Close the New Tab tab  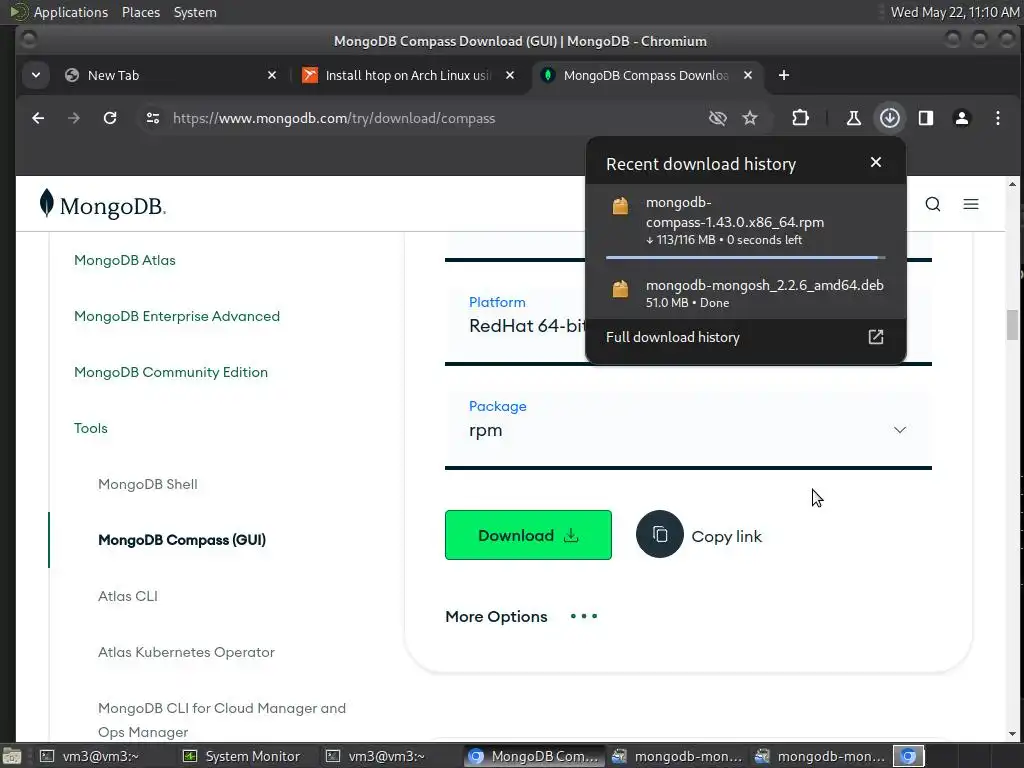pos(272,75)
